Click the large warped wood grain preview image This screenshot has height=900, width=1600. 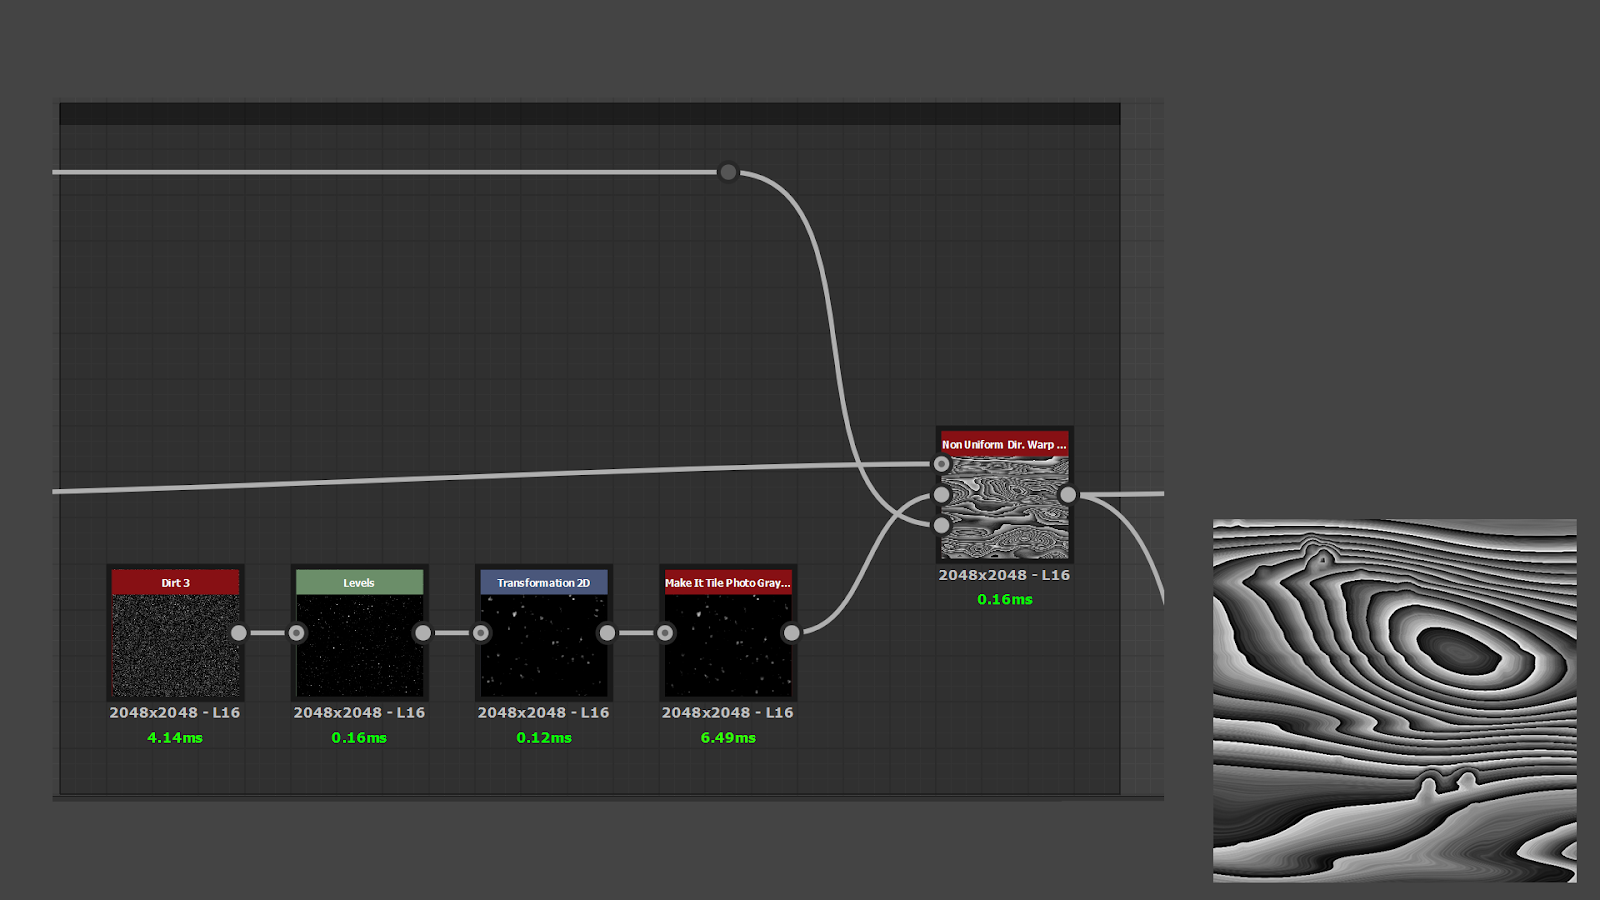[x=1395, y=701]
